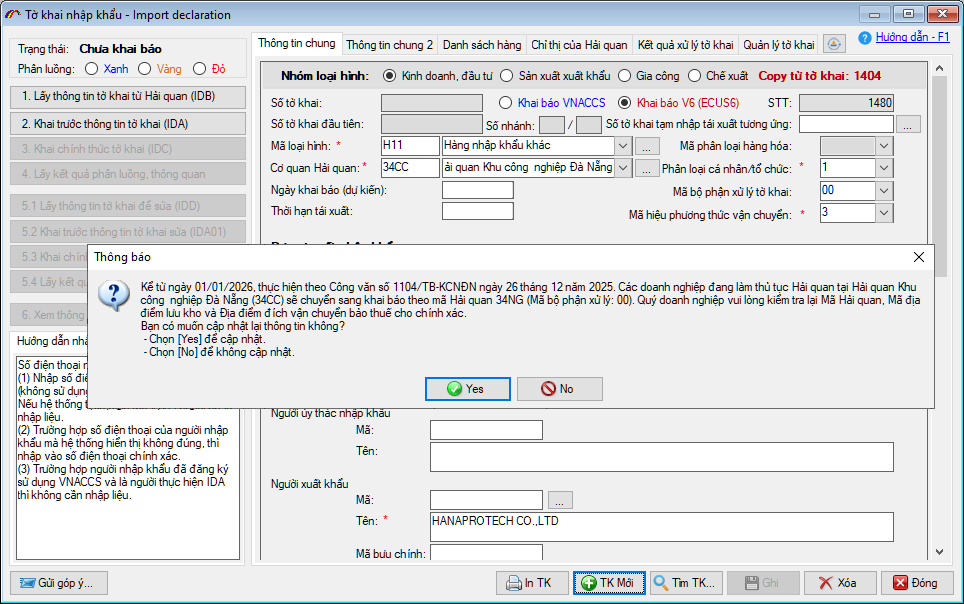964x604 pixels.
Task: Expand the Mã loại hình dropdown
Action: tap(623, 146)
